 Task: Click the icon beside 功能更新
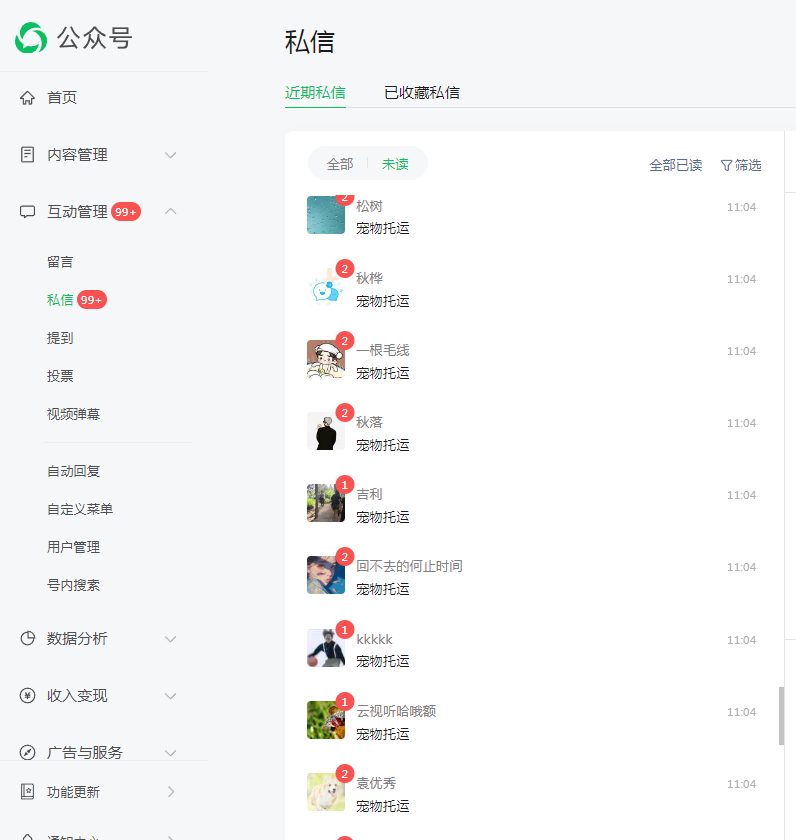(27, 791)
